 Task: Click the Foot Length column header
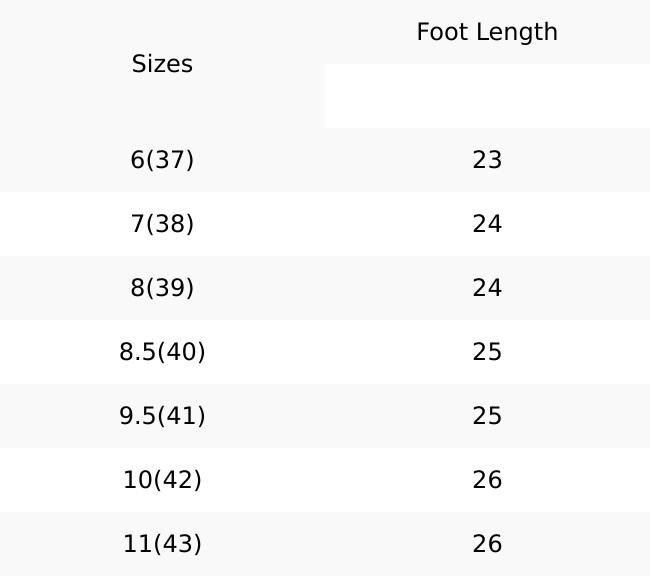point(487,32)
